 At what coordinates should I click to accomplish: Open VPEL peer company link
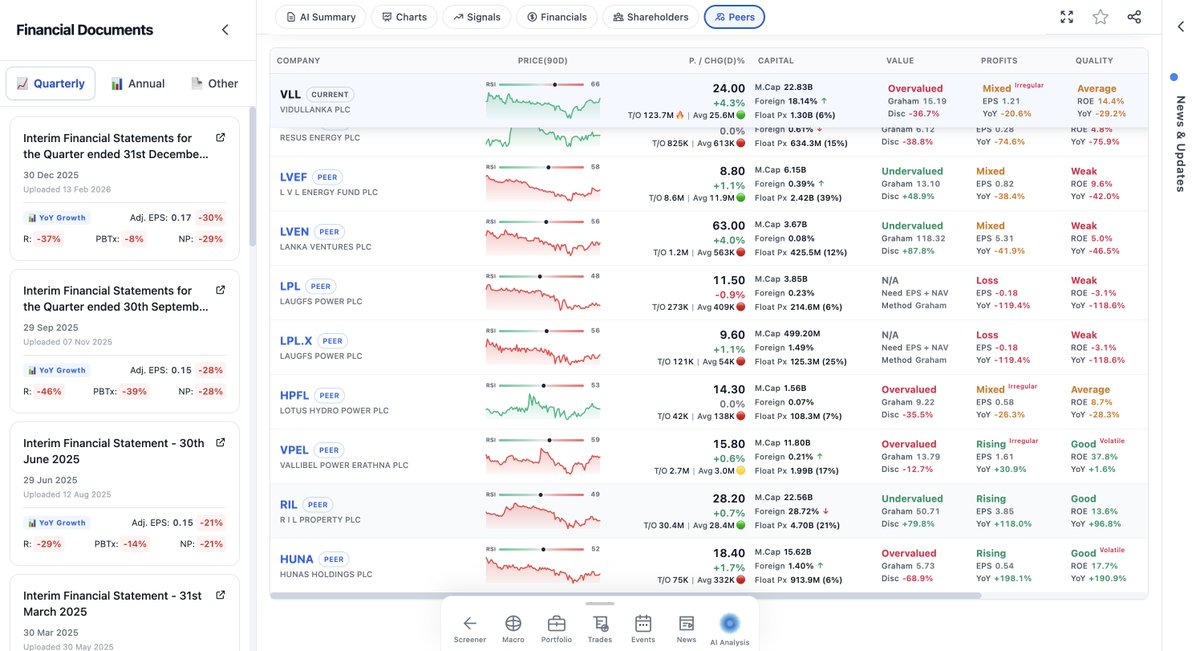tap(294, 450)
